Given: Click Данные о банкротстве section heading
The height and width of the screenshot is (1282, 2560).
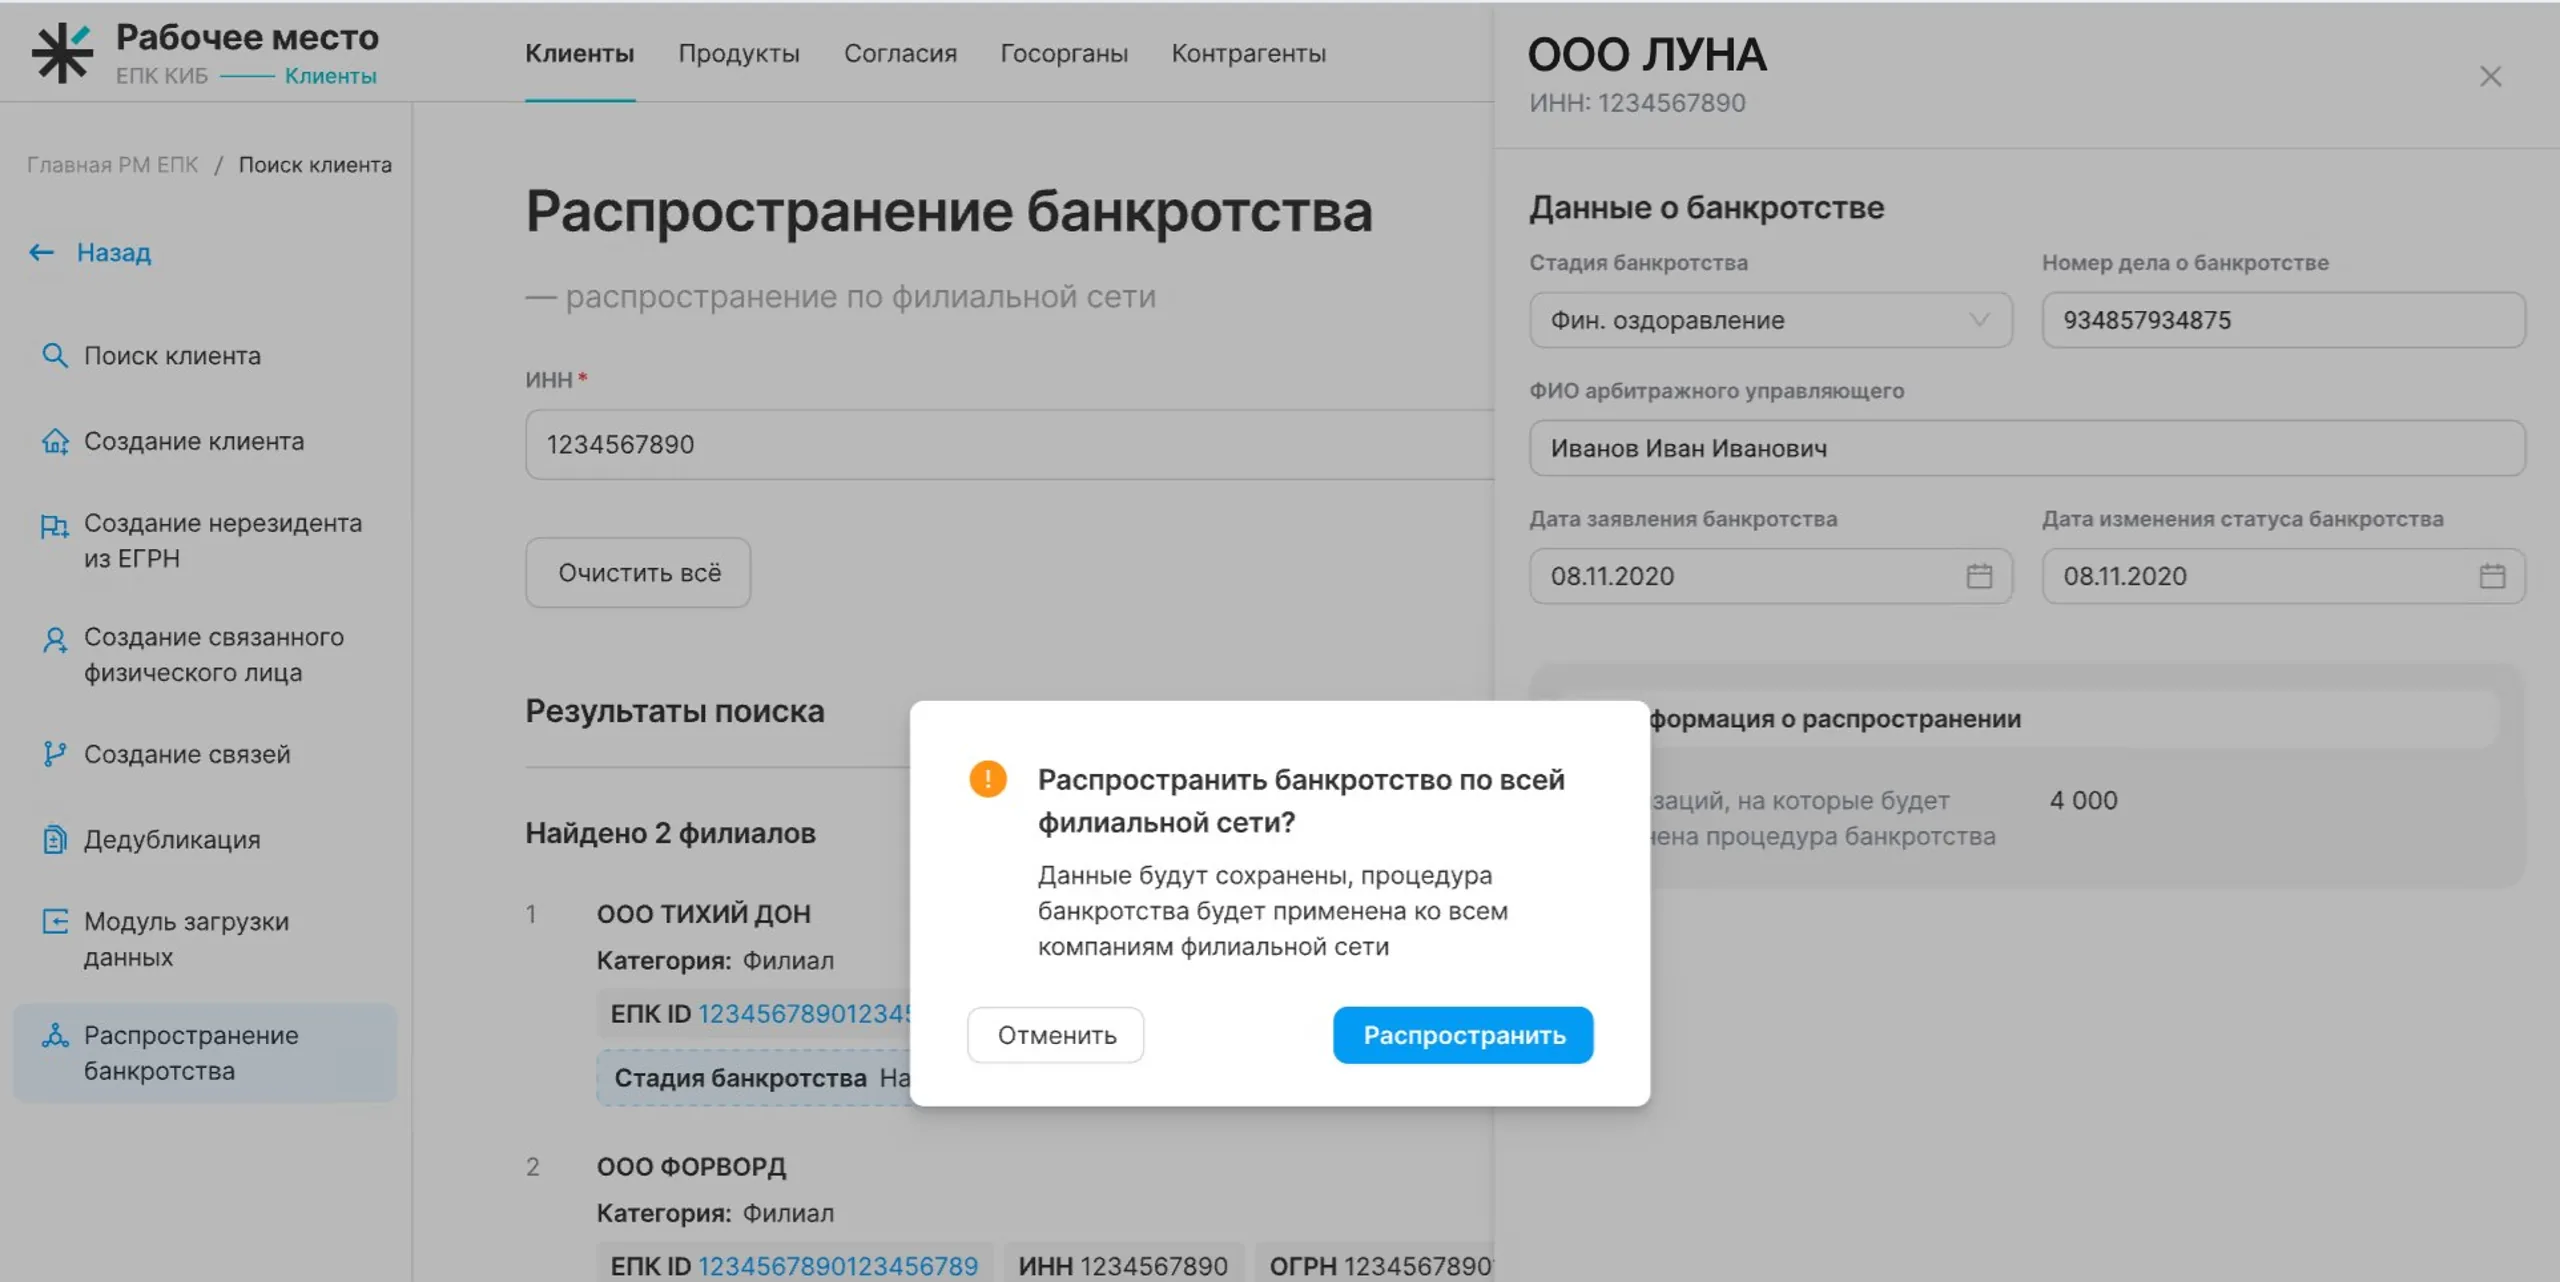Looking at the screenshot, I should 1706,207.
